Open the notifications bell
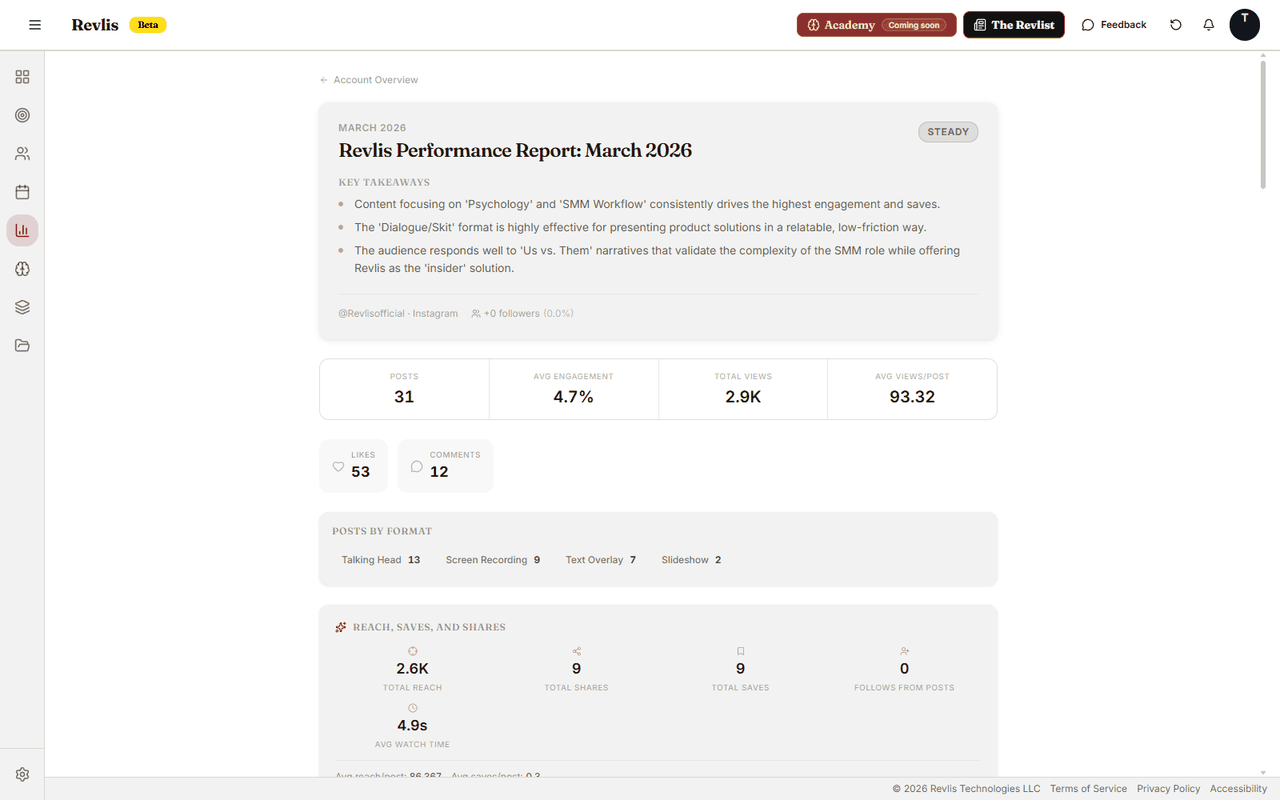This screenshot has height=800, width=1280. [x=1209, y=25]
